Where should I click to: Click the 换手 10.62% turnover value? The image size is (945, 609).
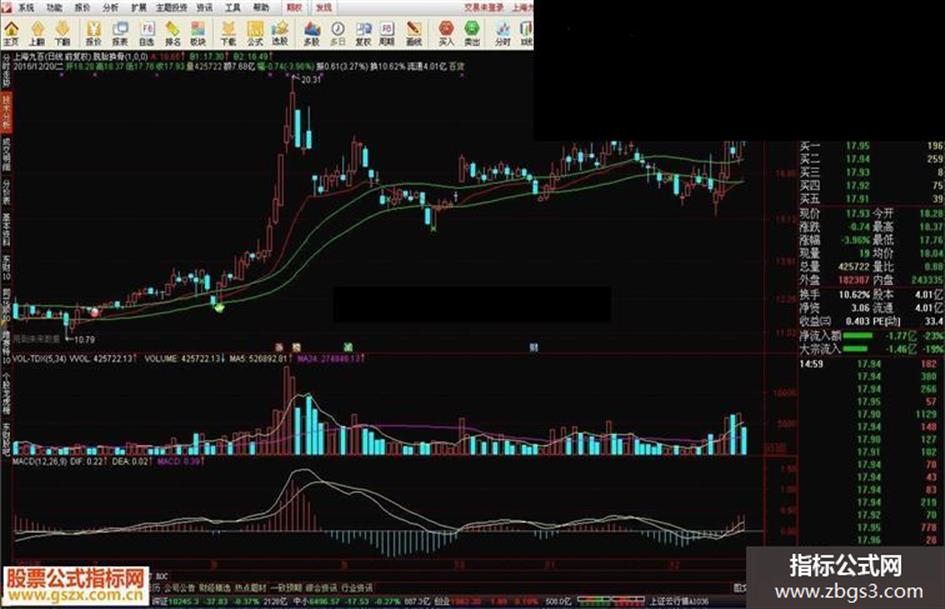click(x=854, y=295)
